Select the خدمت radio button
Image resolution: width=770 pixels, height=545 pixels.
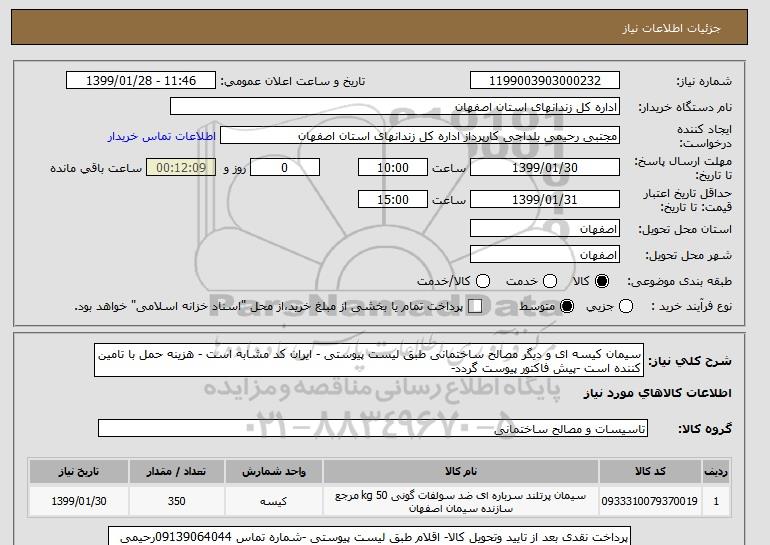tap(550, 281)
